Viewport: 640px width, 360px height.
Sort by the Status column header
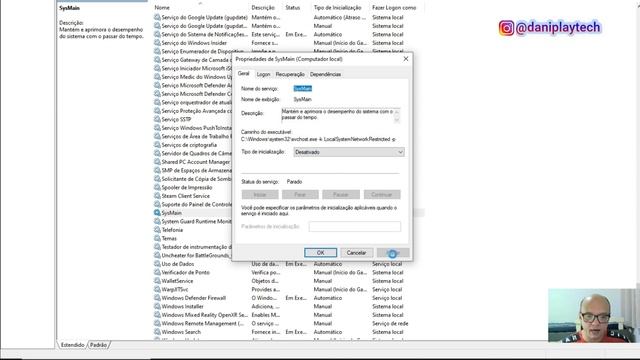(x=293, y=7)
